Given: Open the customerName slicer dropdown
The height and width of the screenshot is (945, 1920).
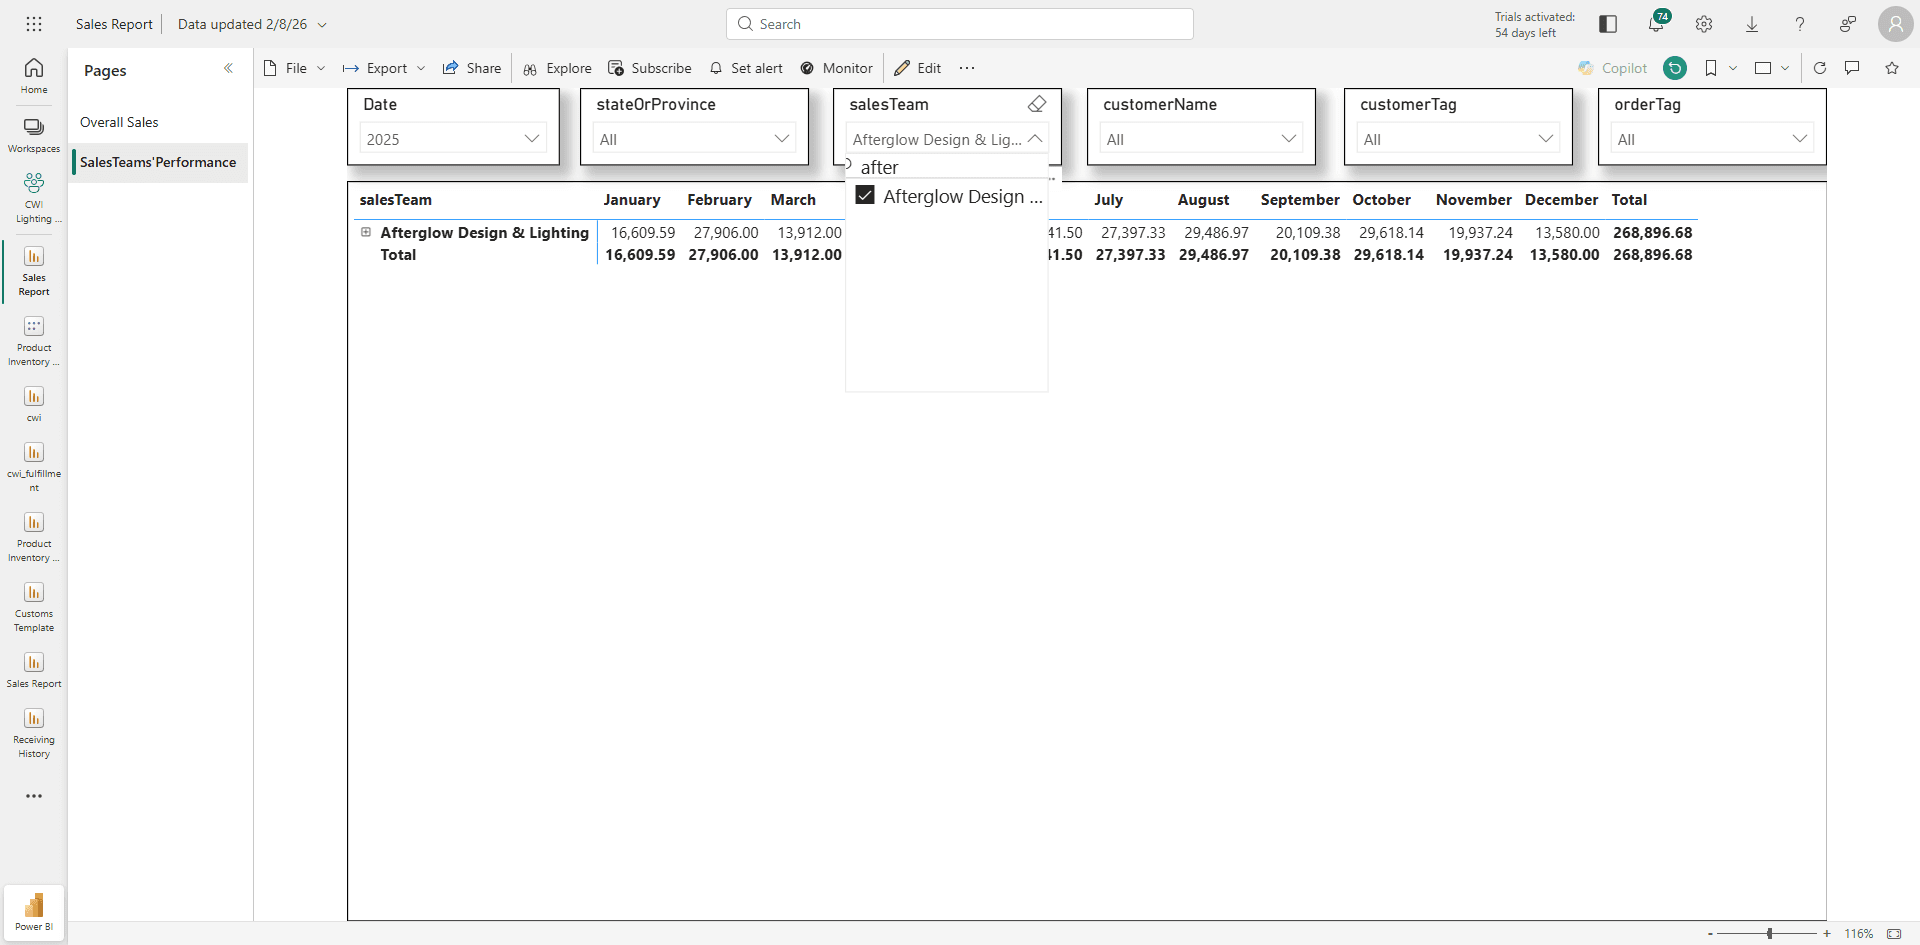Looking at the screenshot, I should coord(1201,139).
